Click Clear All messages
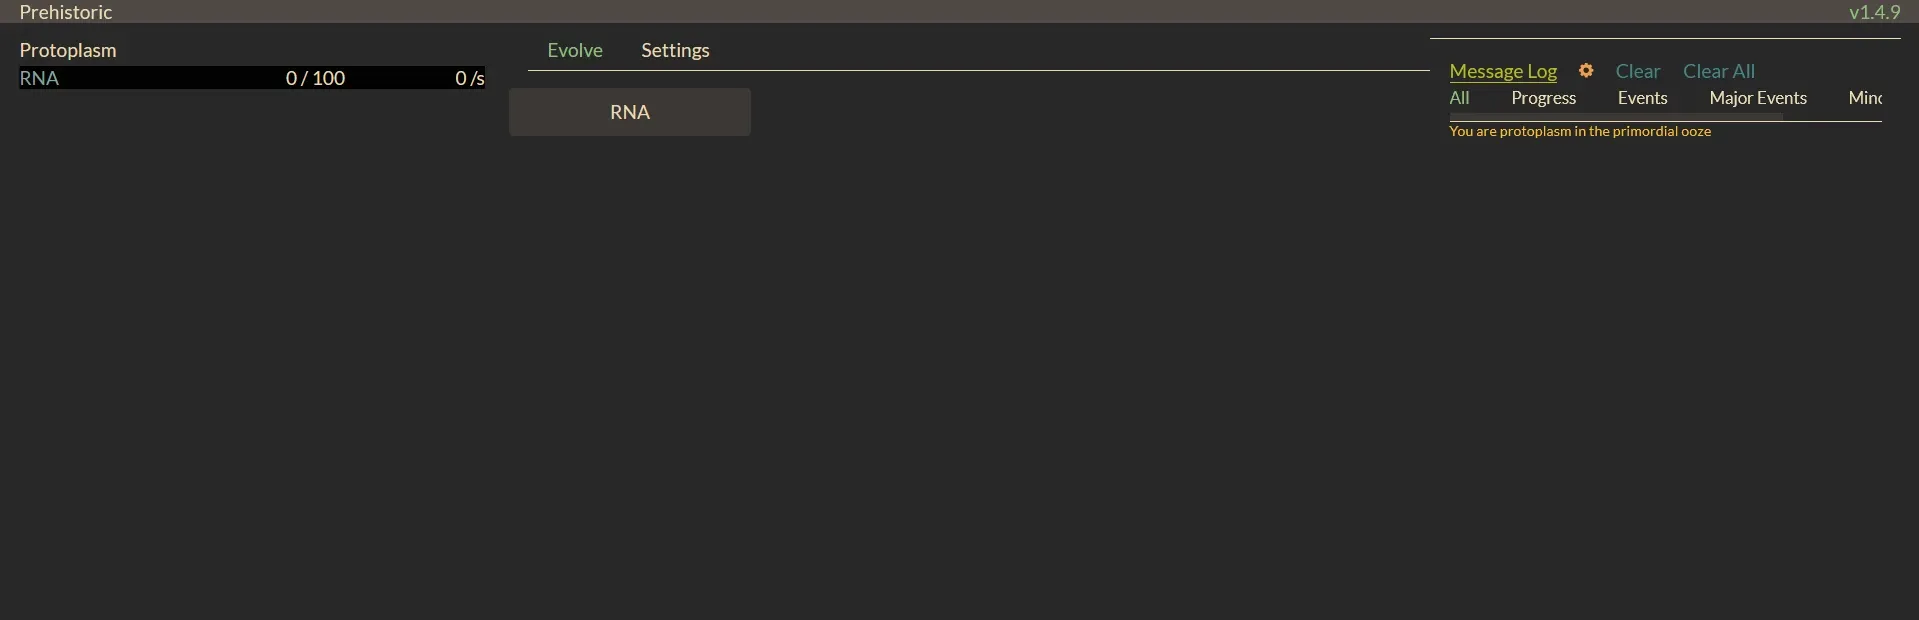This screenshot has width=1919, height=620. (1718, 71)
